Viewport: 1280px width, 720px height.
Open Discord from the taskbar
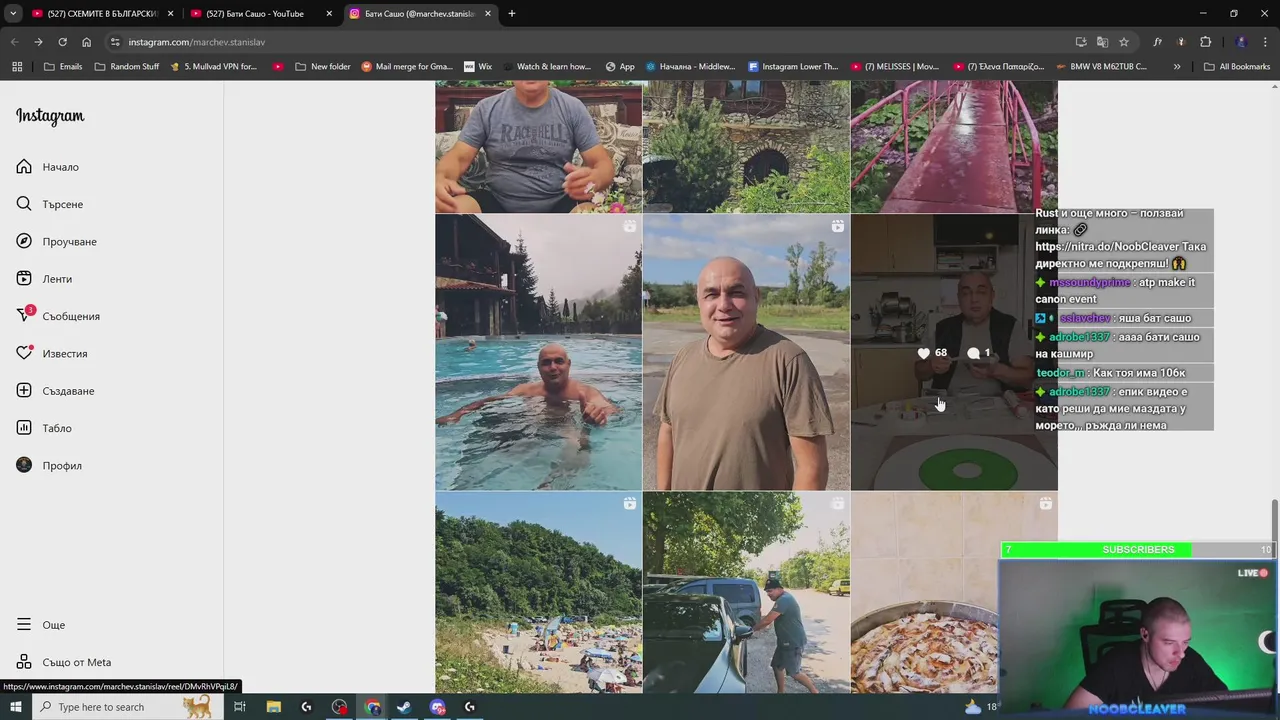click(x=437, y=707)
